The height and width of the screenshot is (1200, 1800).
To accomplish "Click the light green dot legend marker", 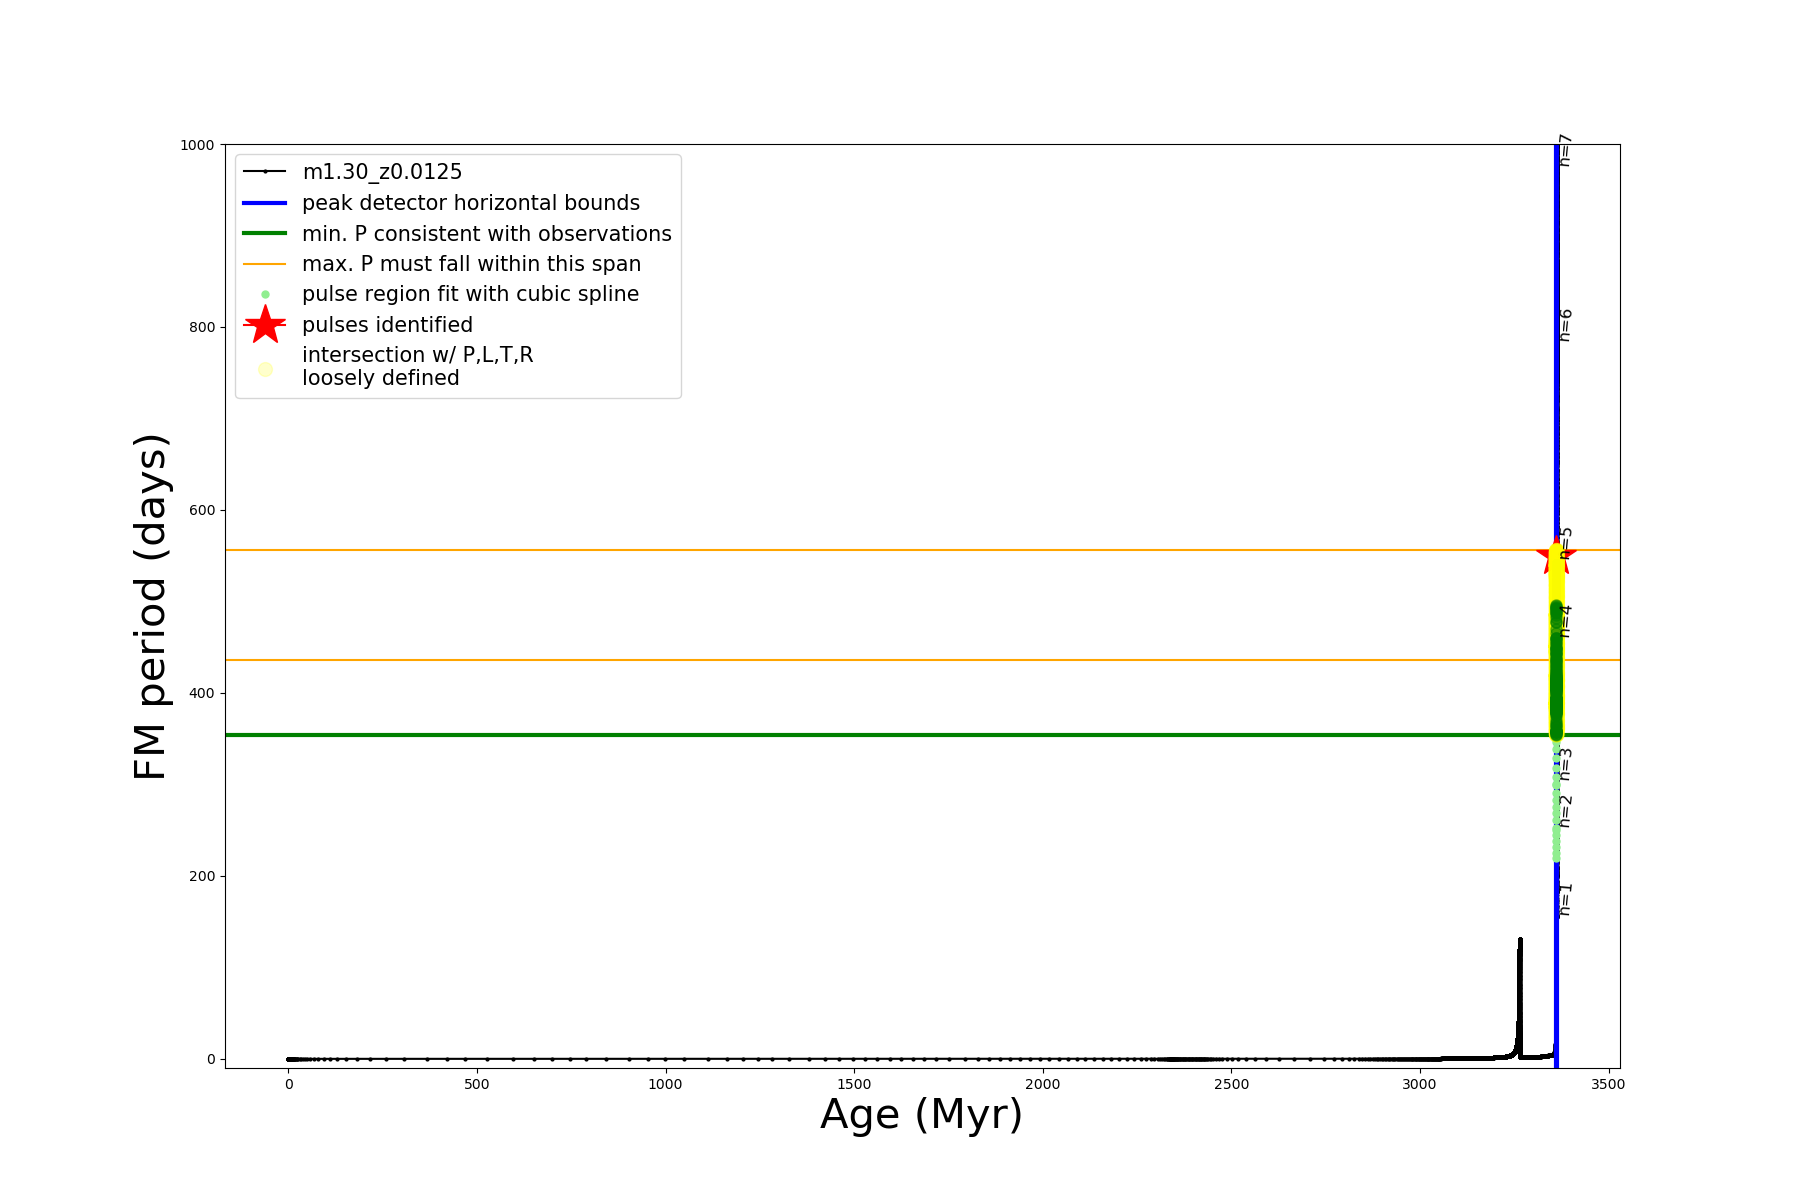I will [265, 294].
